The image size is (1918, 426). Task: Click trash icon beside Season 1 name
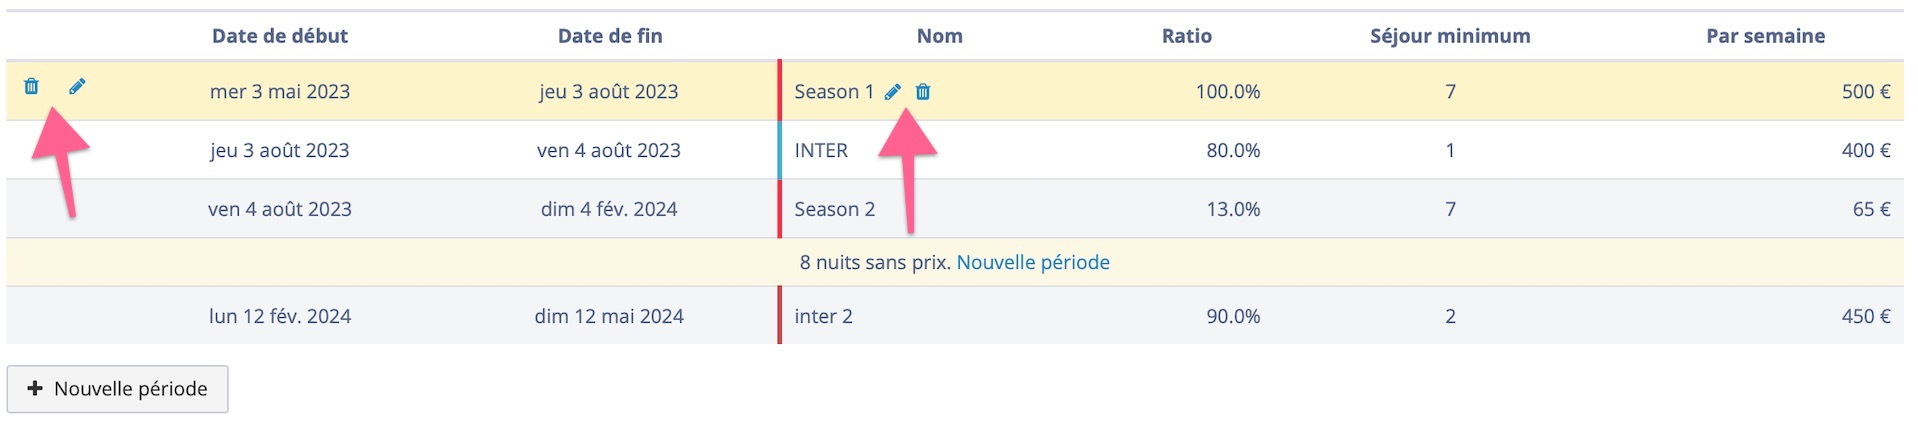923,92
